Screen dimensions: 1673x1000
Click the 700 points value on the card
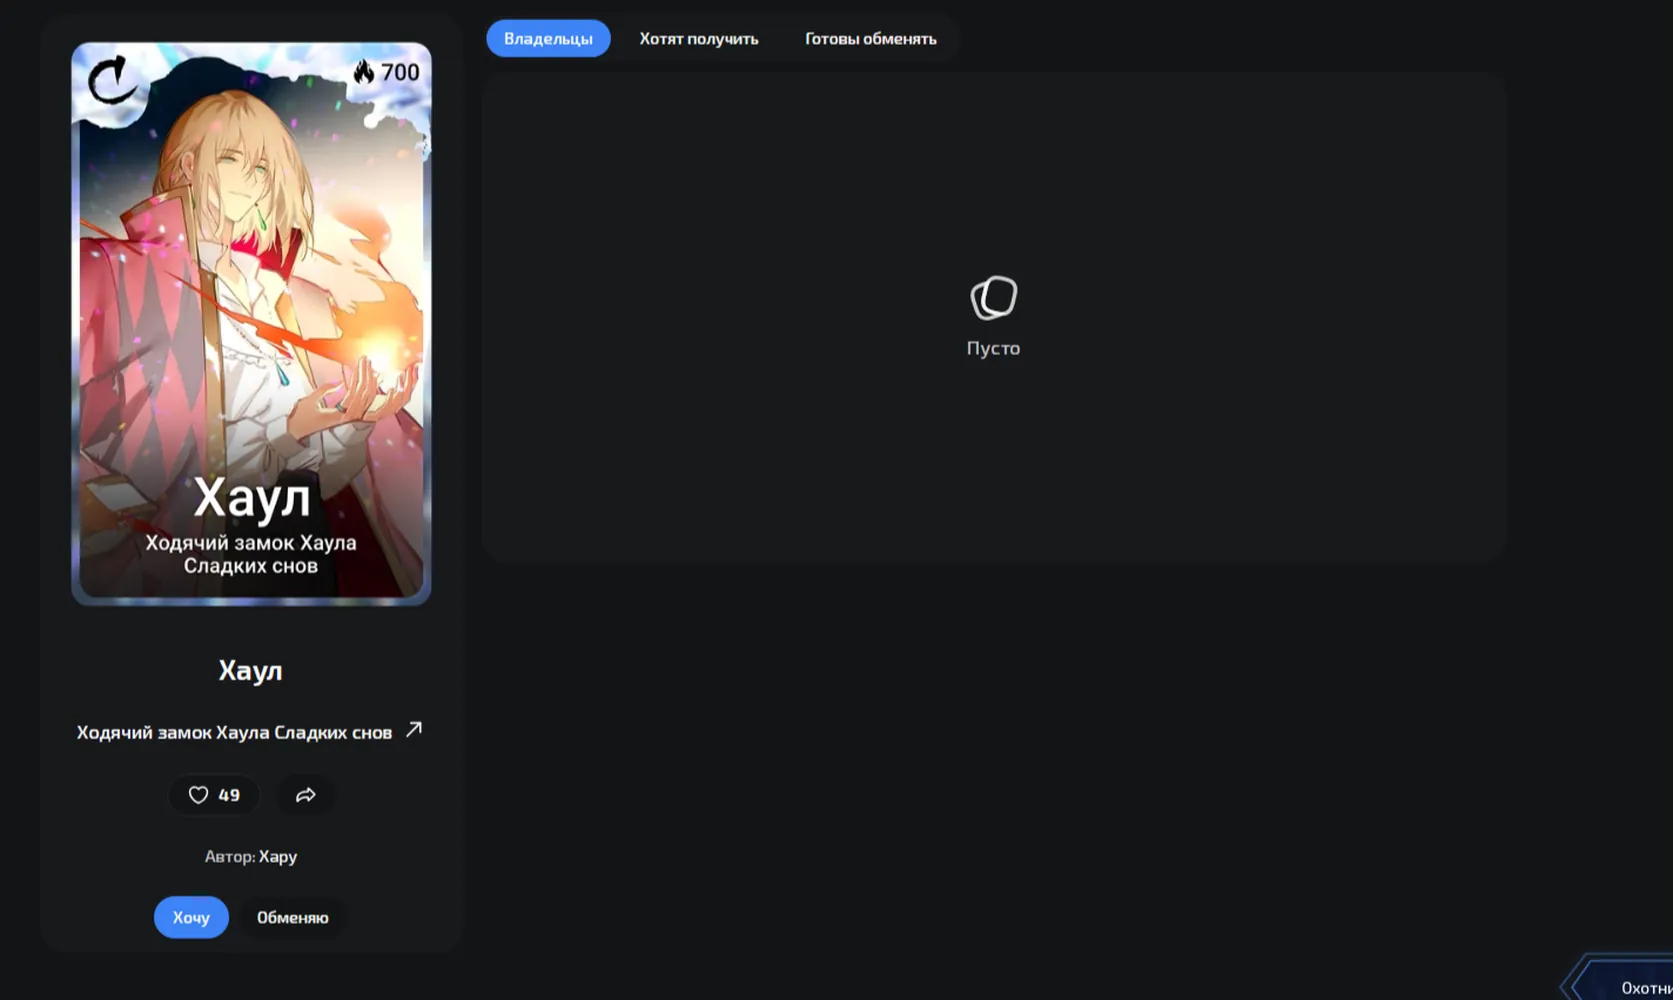point(400,72)
